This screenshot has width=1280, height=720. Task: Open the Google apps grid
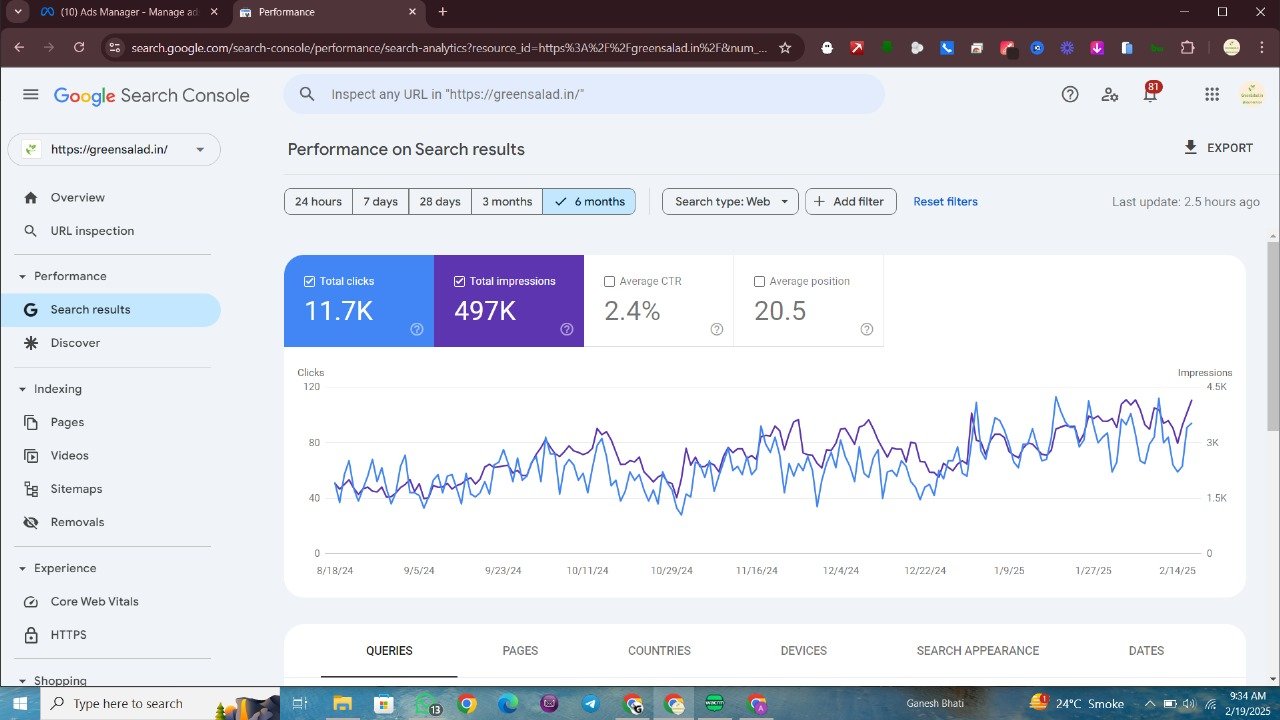point(1212,94)
